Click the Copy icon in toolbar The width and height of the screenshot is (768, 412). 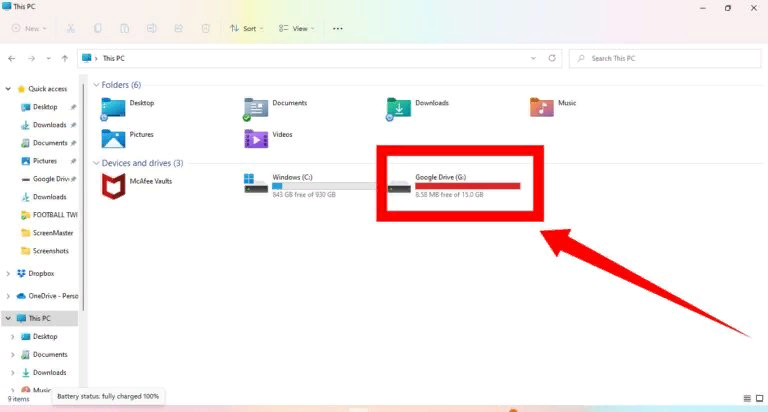point(97,28)
